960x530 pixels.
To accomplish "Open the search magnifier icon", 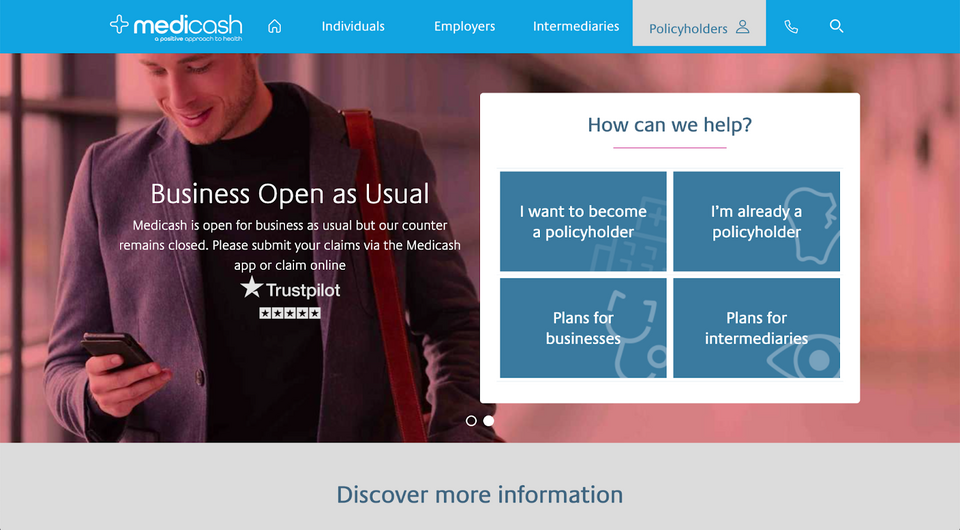I will click(836, 26).
